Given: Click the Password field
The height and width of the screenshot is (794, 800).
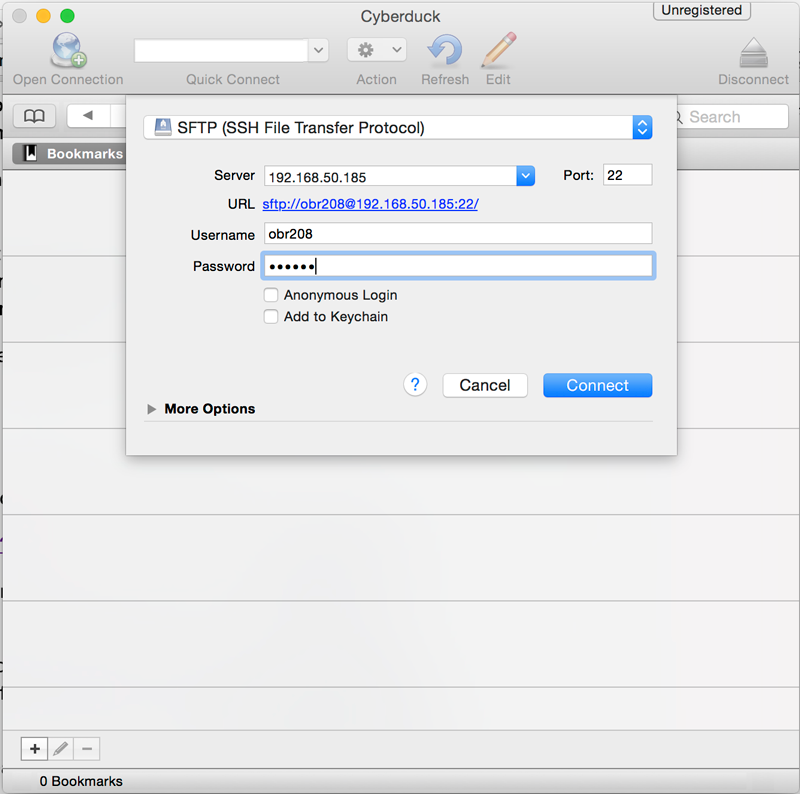Looking at the screenshot, I should (458, 266).
